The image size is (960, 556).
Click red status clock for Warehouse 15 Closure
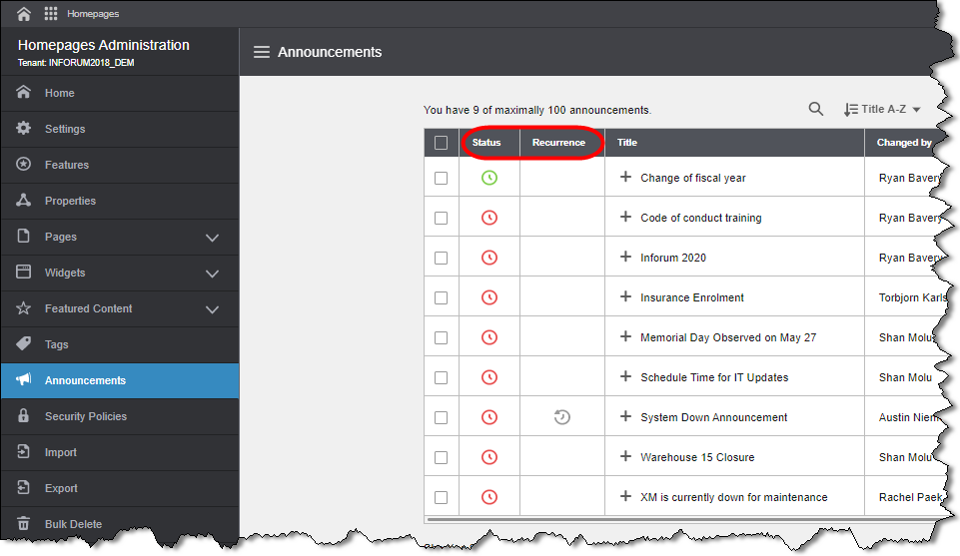[x=489, y=457]
